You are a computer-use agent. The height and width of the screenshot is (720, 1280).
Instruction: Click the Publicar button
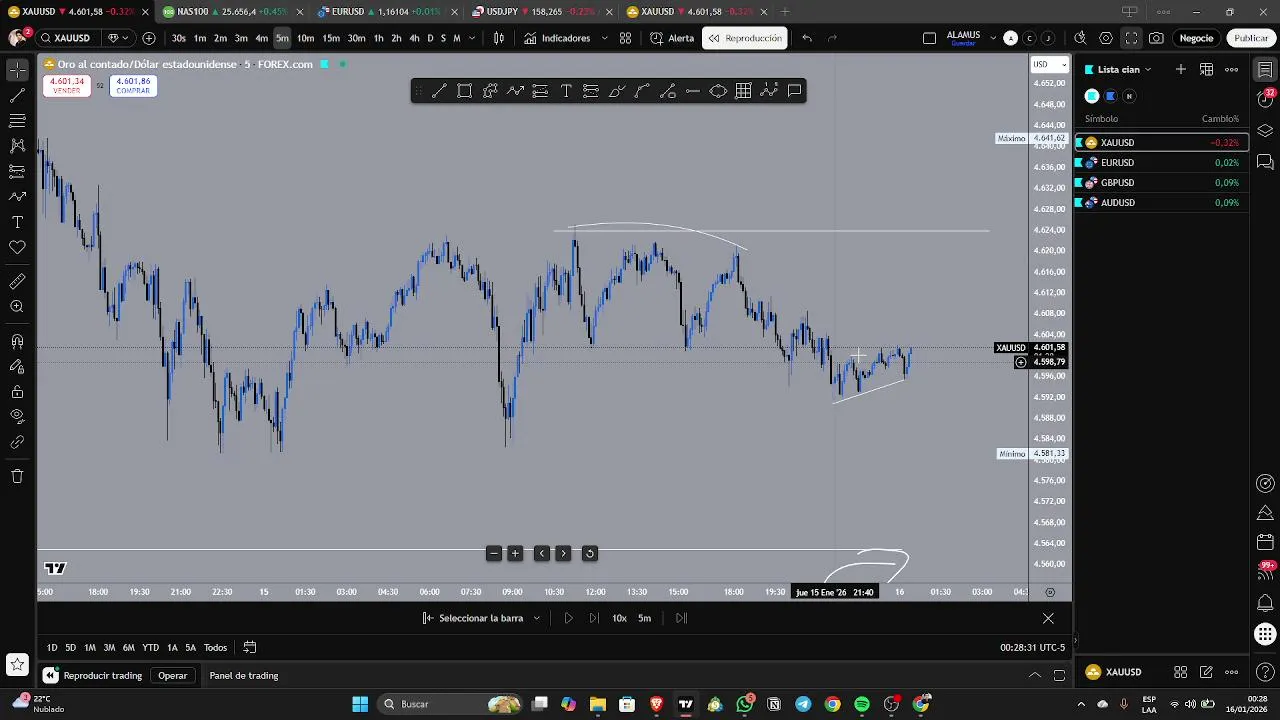pyautogui.click(x=1251, y=38)
